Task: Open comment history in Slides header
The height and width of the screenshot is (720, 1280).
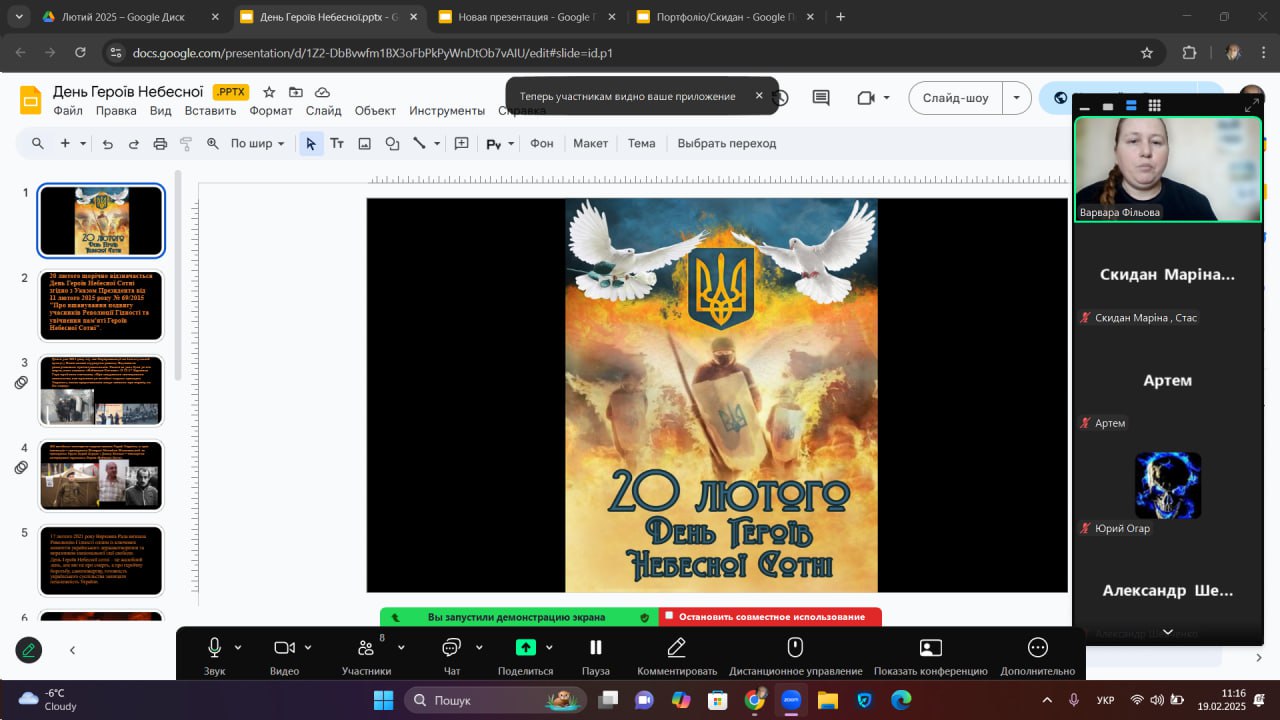Action: click(x=781, y=98)
